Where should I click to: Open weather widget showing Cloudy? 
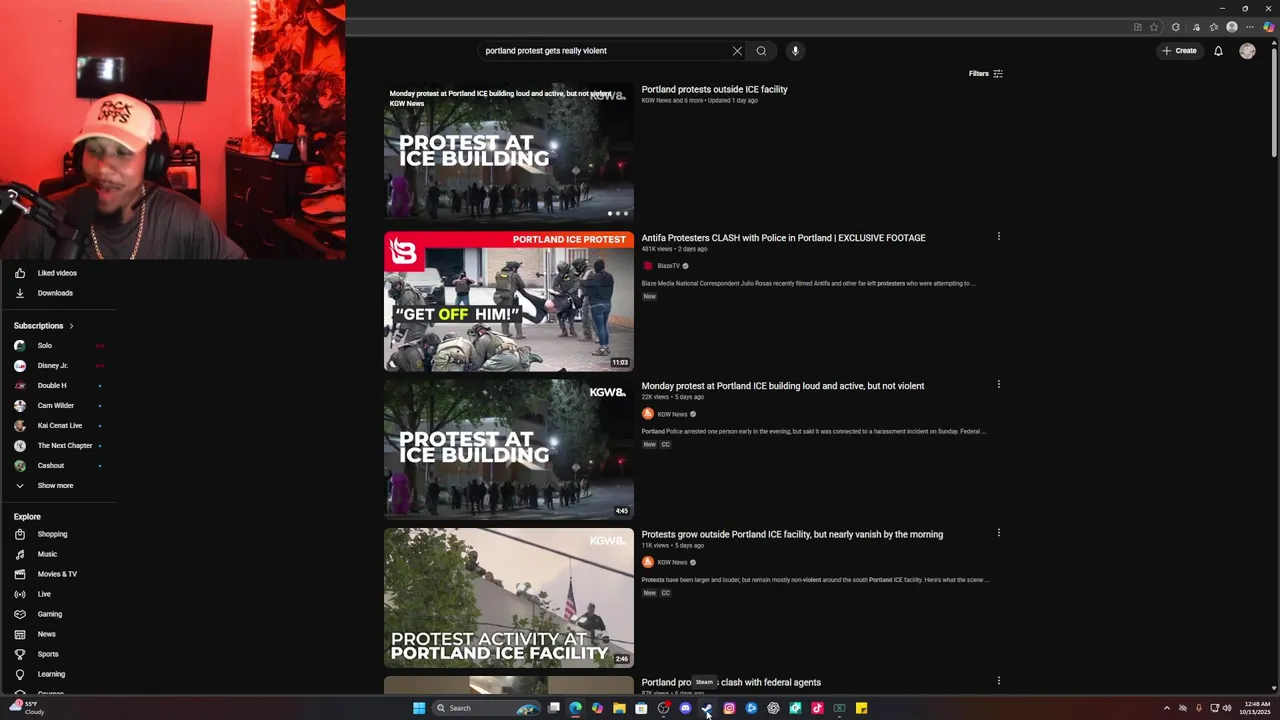(27, 708)
